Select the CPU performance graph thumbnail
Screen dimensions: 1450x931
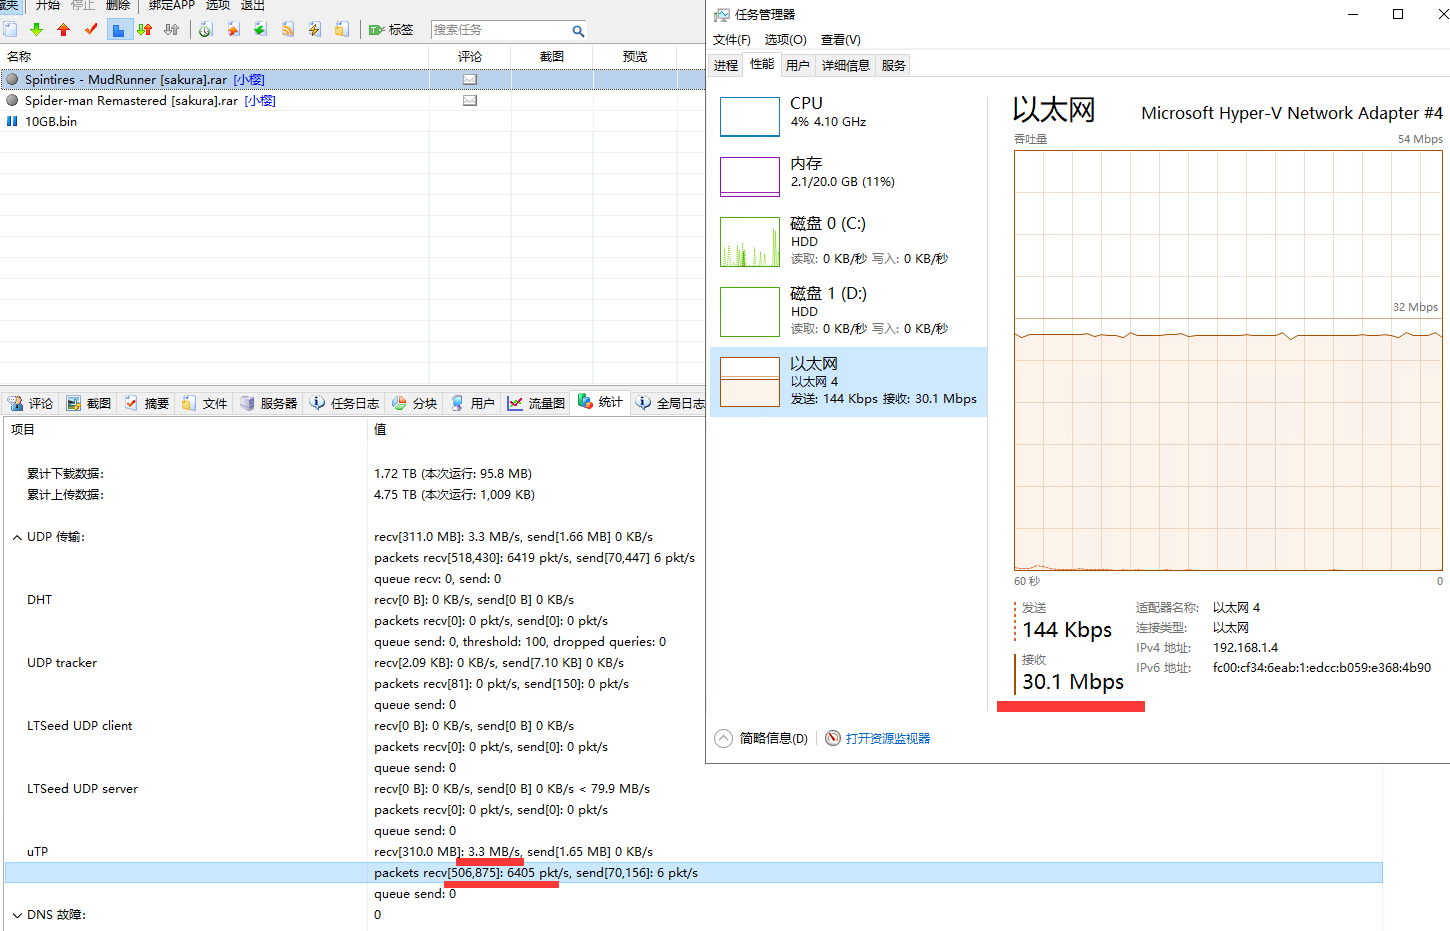[x=750, y=117]
